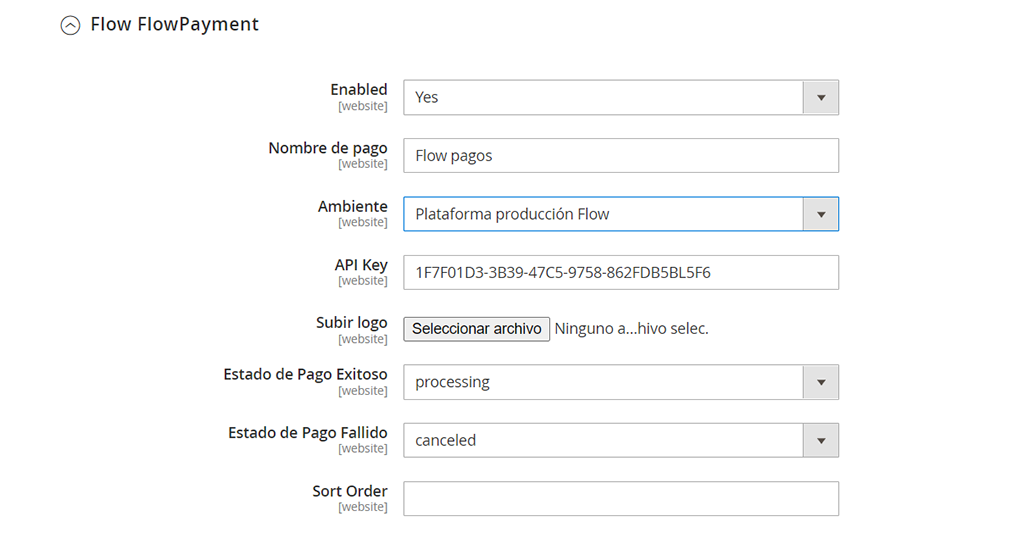1024x544 pixels.
Task: Focus the API Key text field
Action: pos(620,272)
